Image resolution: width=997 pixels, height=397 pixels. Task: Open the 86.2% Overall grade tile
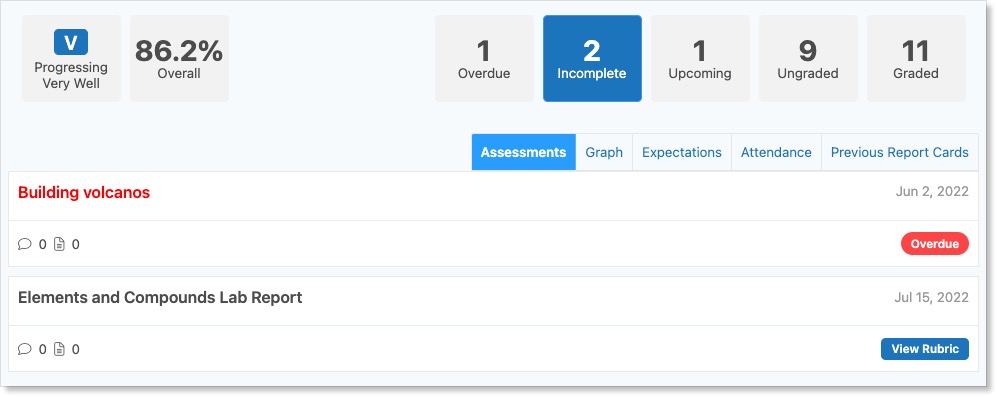tap(179, 59)
